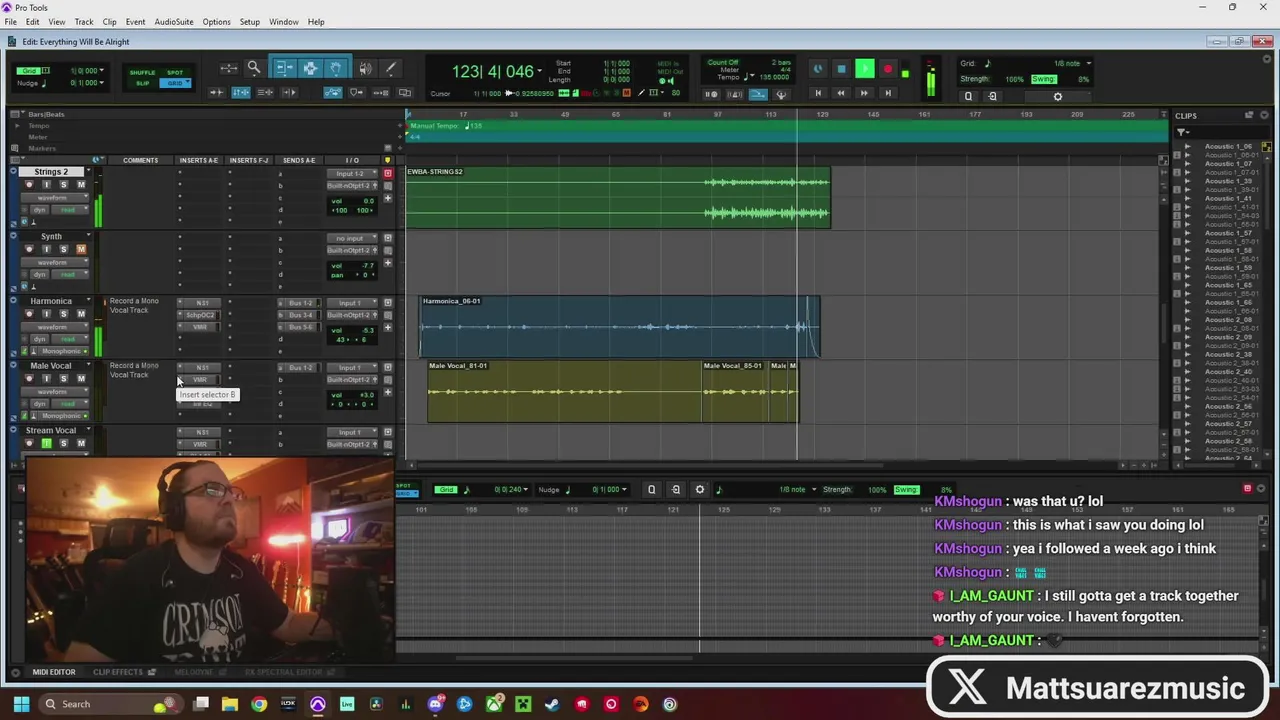Open grid settings gear in toolbar

[x=1058, y=97]
